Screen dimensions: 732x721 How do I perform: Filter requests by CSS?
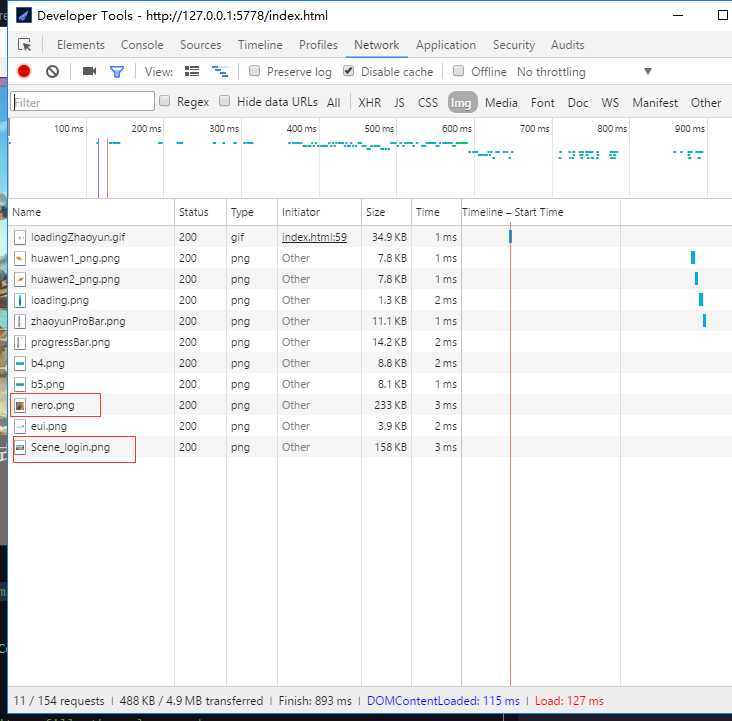coord(428,103)
